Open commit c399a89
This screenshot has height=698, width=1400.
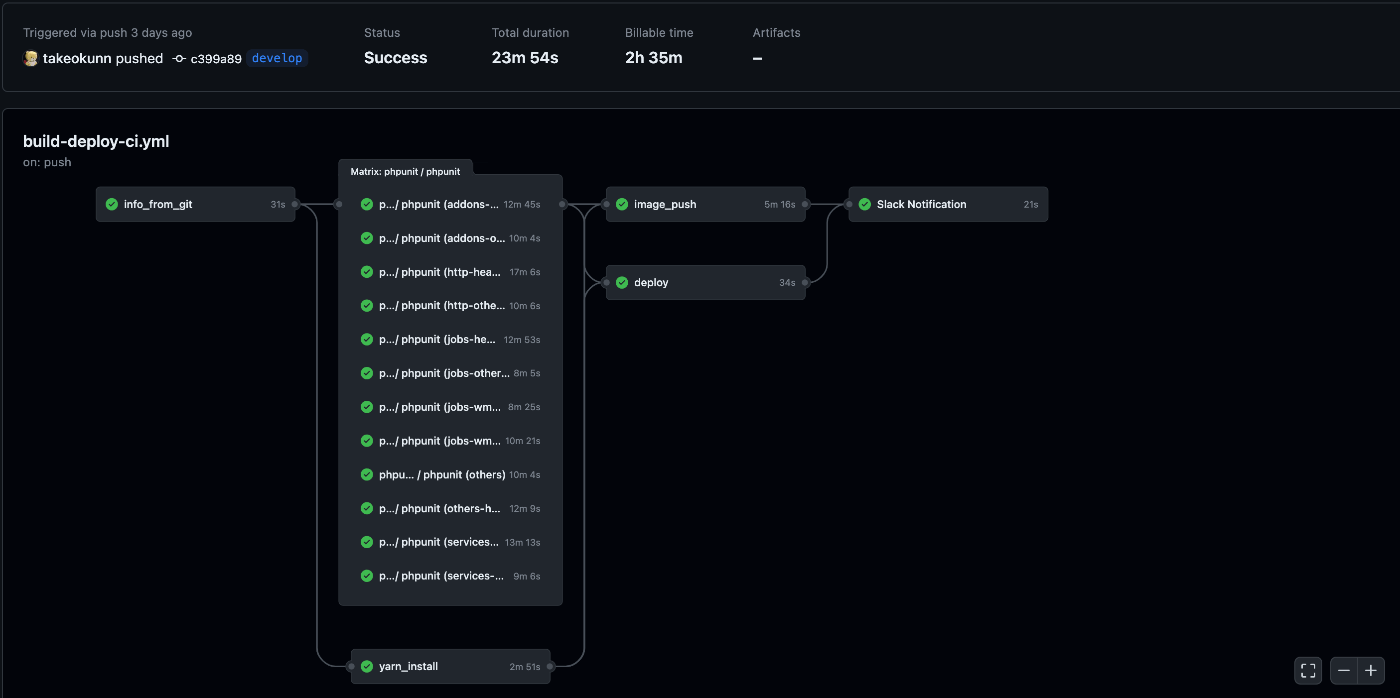tap(216, 58)
